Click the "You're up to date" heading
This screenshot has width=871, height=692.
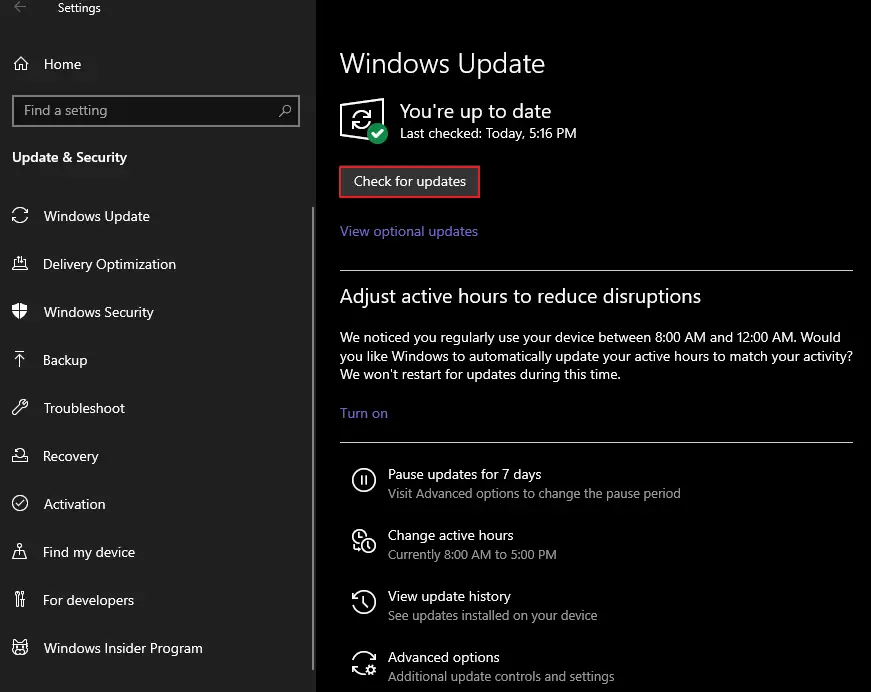tap(475, 111)
